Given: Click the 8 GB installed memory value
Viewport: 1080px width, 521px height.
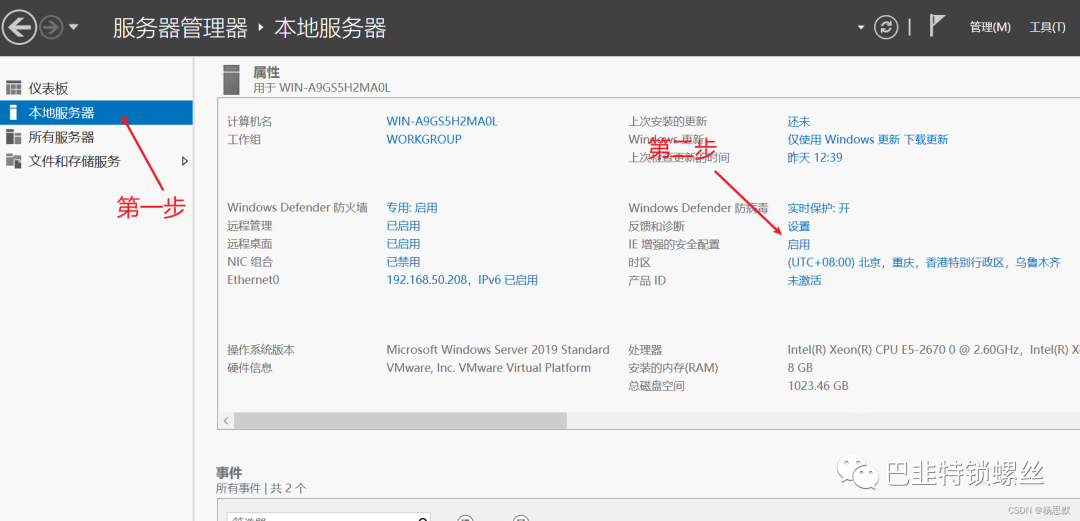Looking at the screenshot, I should (x=800, y=368).
